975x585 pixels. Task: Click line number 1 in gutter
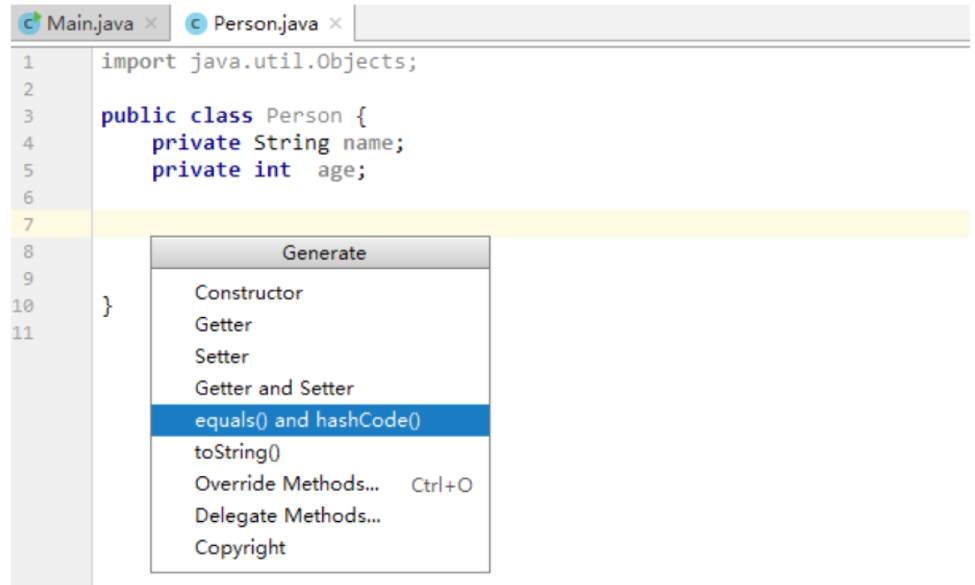[29, 62]
